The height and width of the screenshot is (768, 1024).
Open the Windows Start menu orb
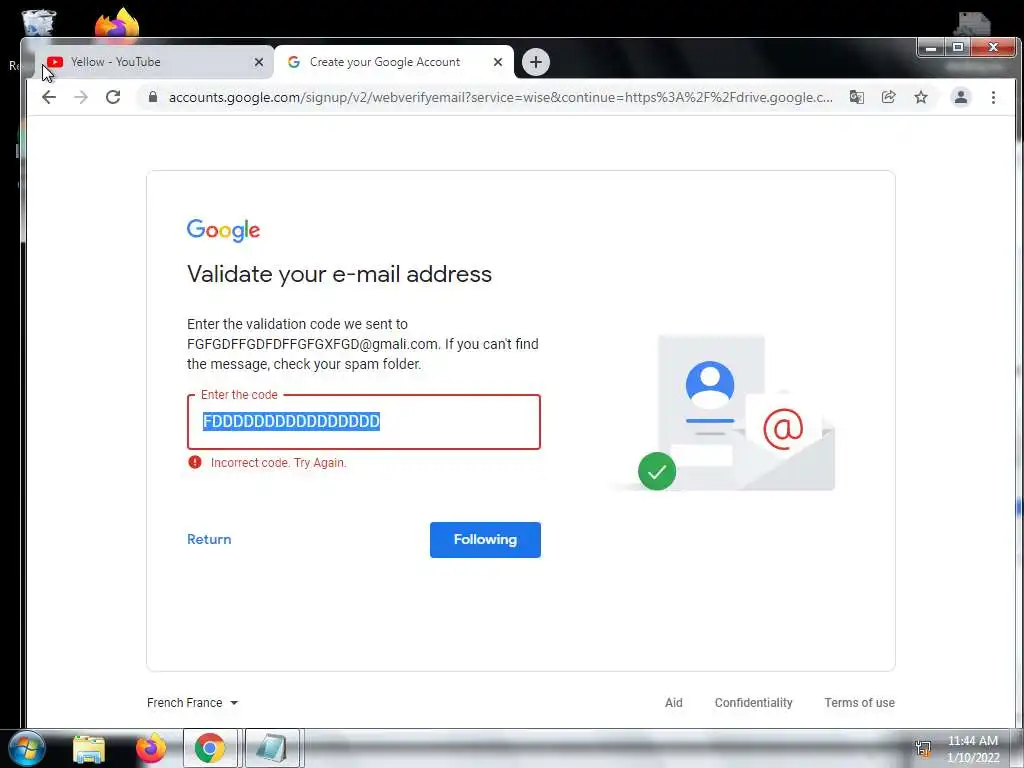click(x=27, y=748)
